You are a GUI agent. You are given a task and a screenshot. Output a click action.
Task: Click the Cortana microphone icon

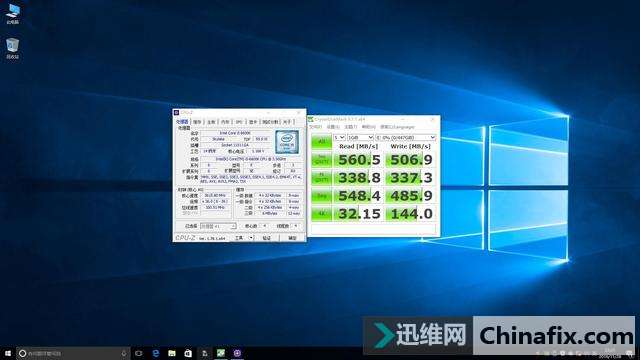pos(124,353)
